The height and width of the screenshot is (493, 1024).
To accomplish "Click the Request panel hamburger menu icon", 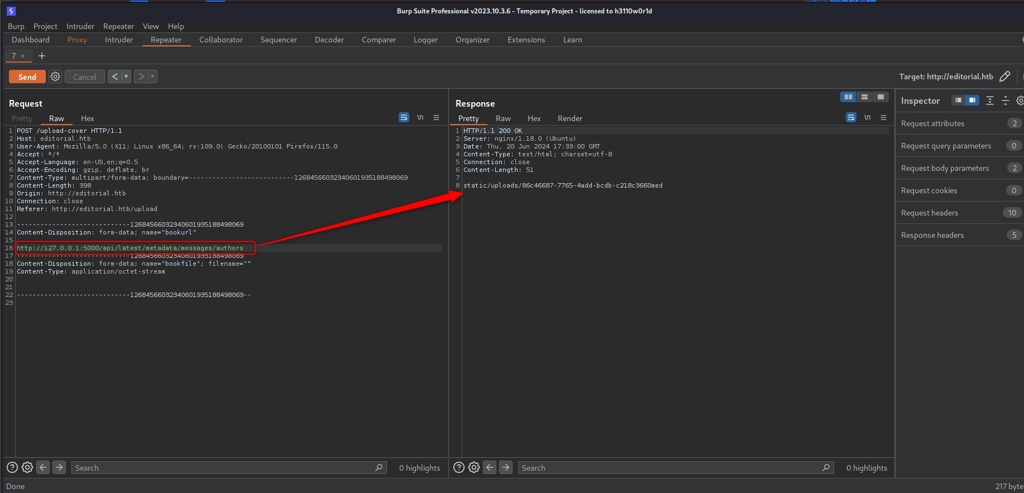I will 436,118.
